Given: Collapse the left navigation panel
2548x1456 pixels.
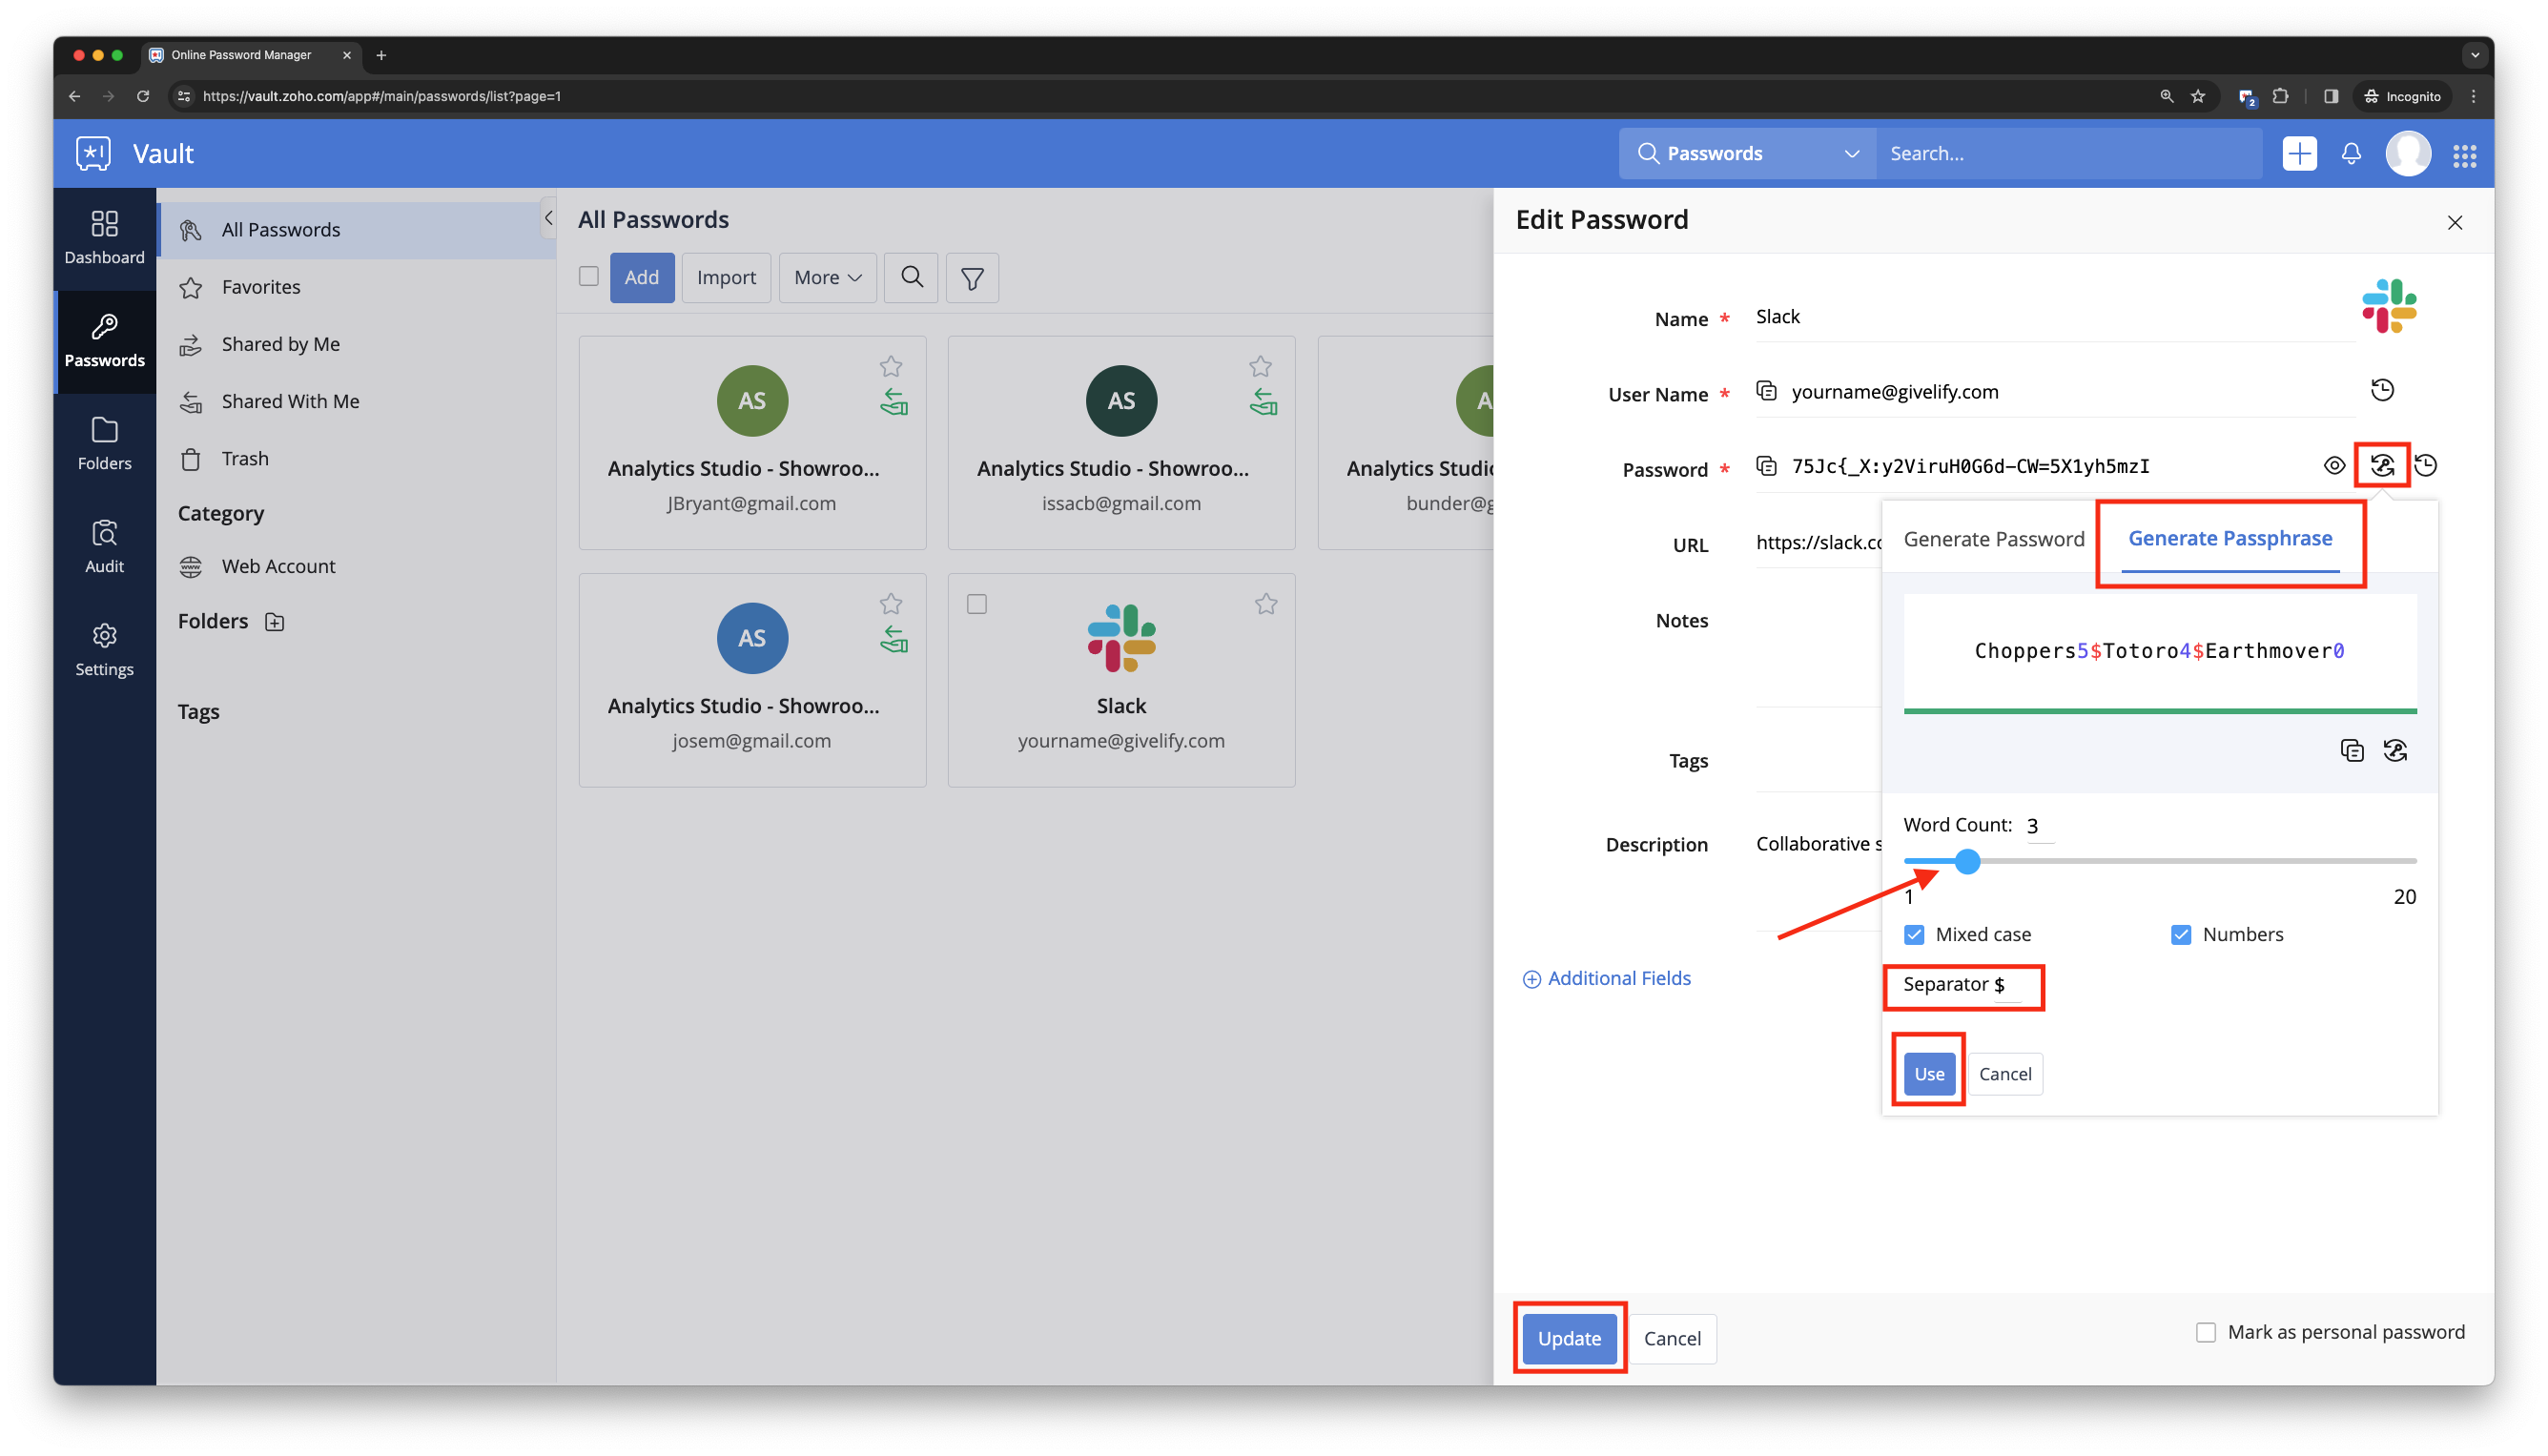Looking at the screenshot, I should point(548,218).
